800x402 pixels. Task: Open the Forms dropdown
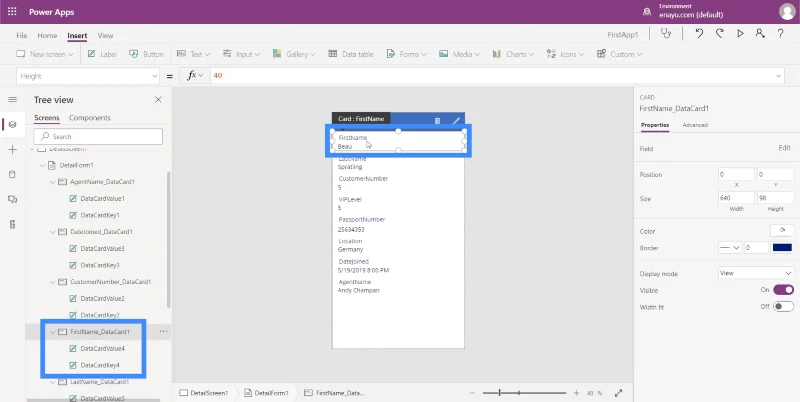pyautogui.click(x=406, y=54)
